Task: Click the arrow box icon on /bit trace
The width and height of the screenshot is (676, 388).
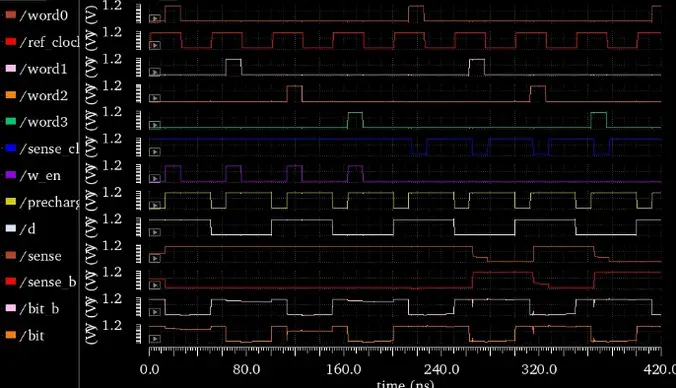Action: (x=155, y=338)
